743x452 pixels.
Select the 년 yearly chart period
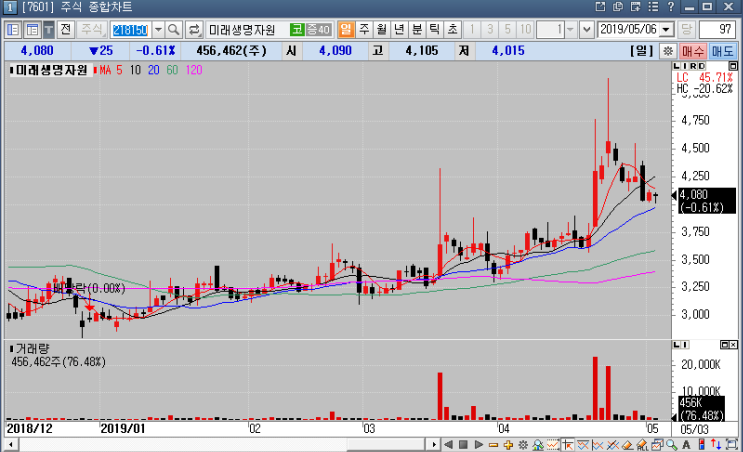[399, 29]
